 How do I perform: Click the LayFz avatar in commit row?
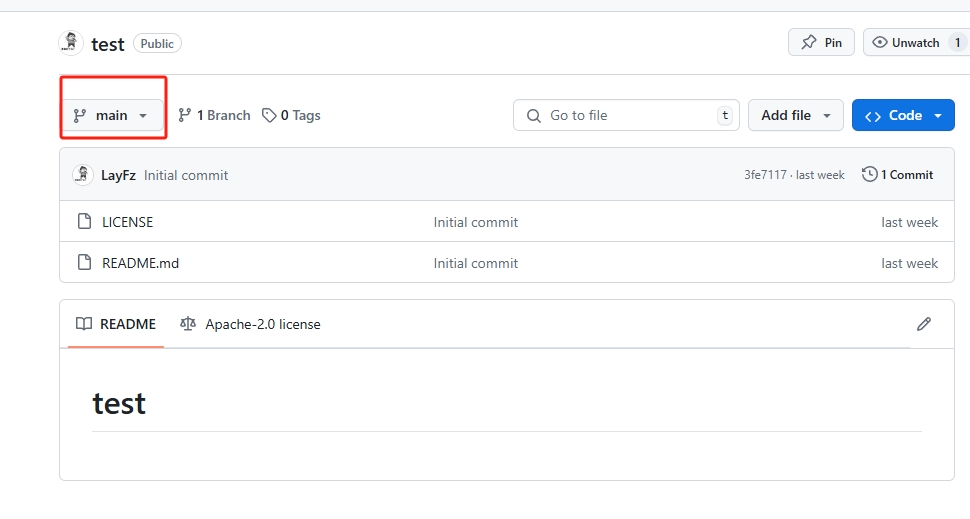83,175
